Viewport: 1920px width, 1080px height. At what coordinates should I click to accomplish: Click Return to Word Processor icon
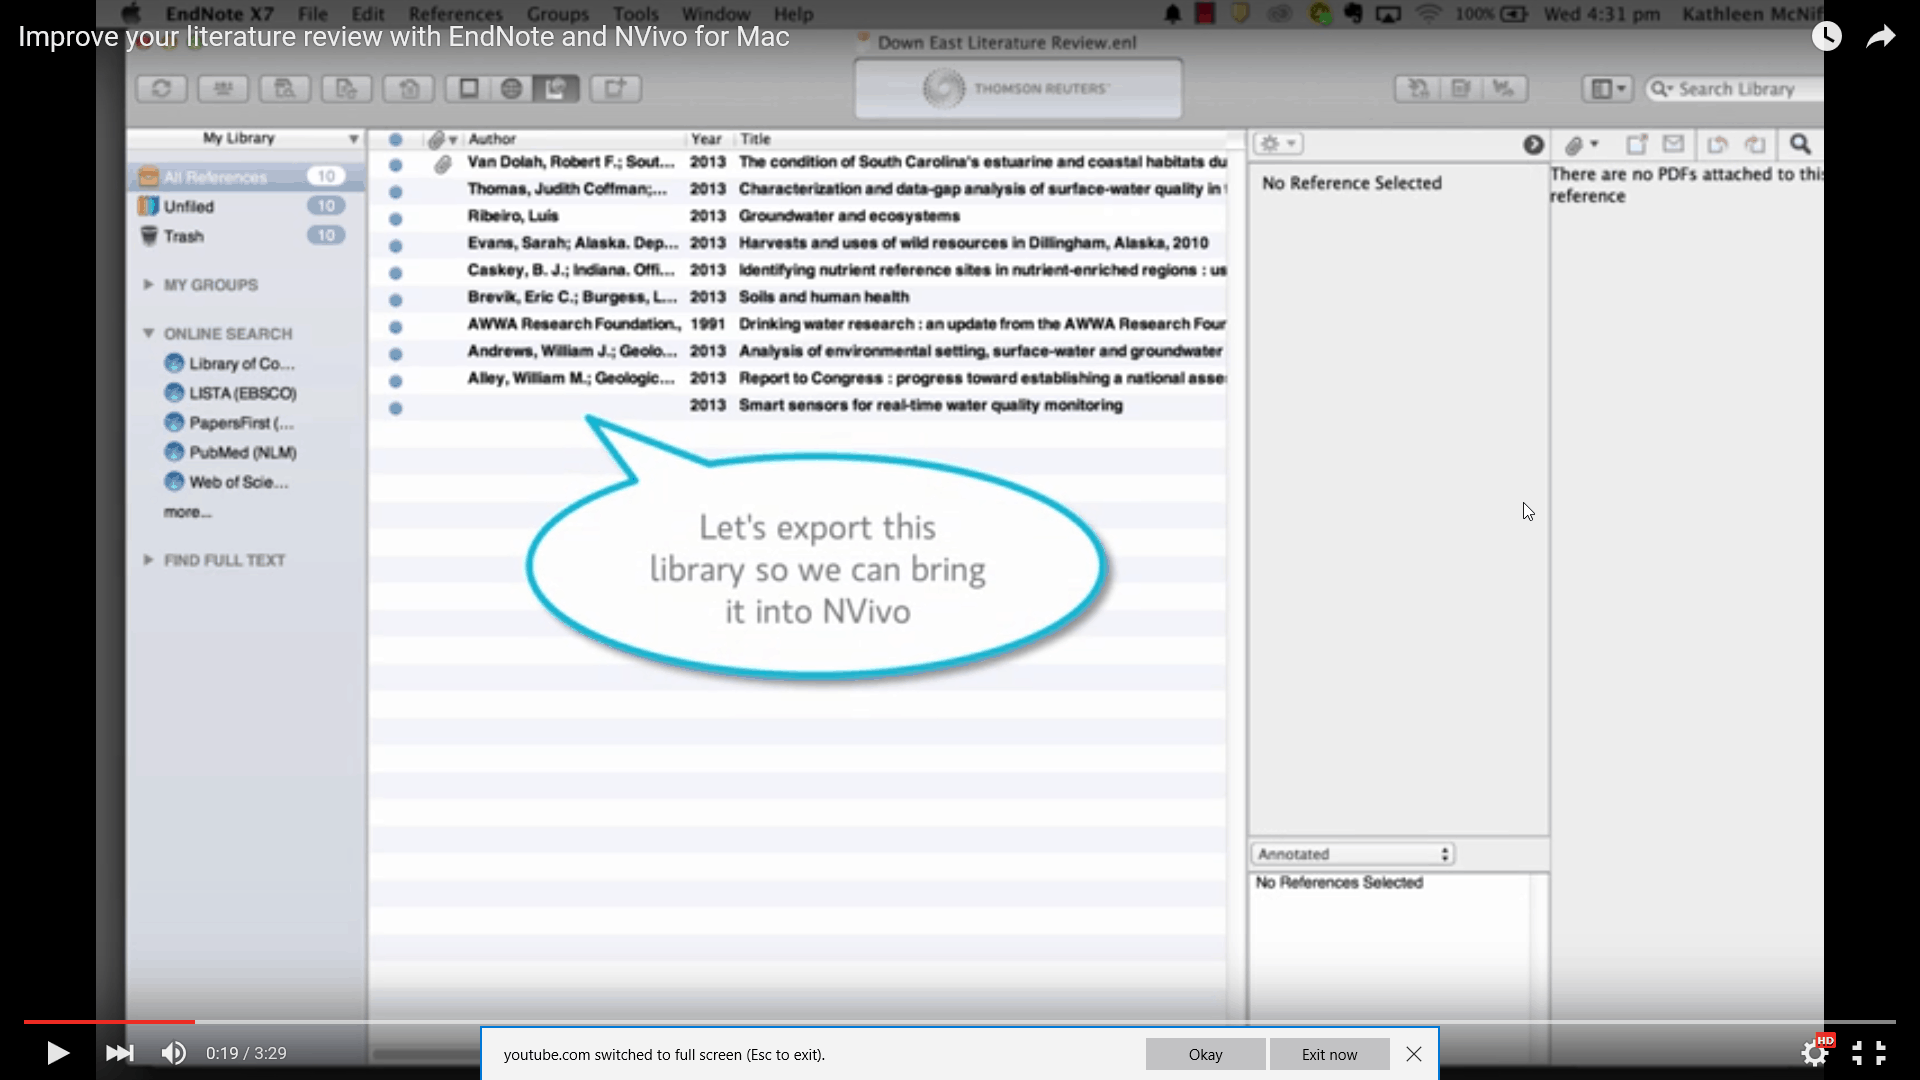(x=1505, y=89)
